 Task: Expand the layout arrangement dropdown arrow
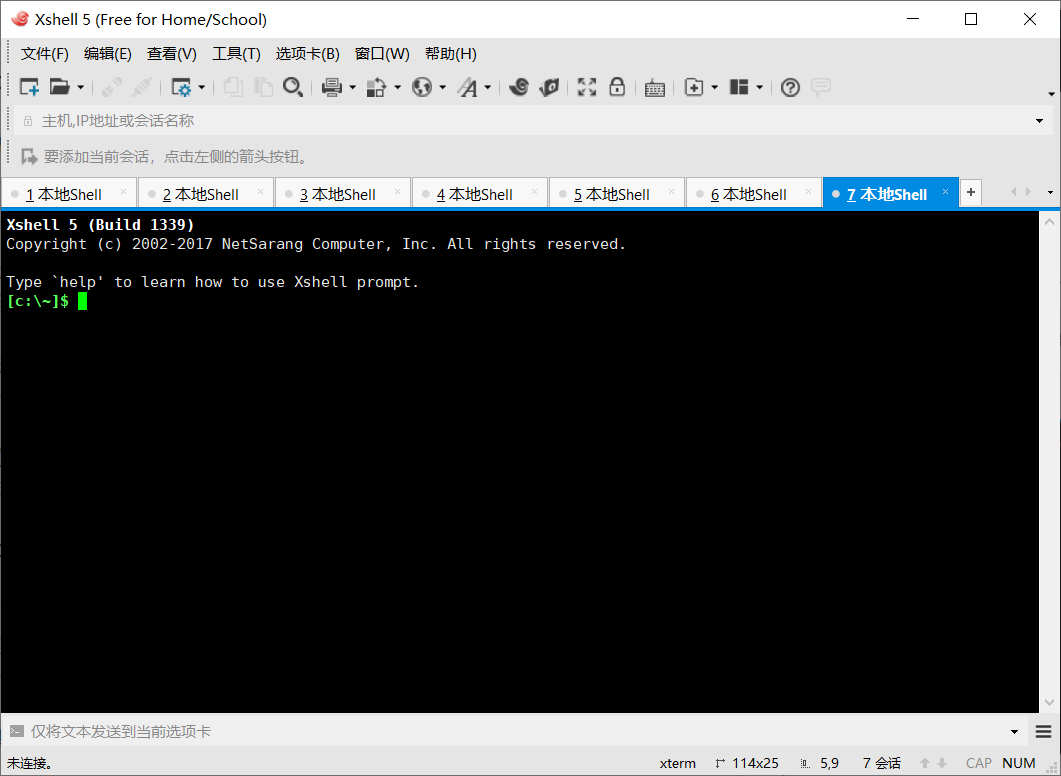coord(759,88)
